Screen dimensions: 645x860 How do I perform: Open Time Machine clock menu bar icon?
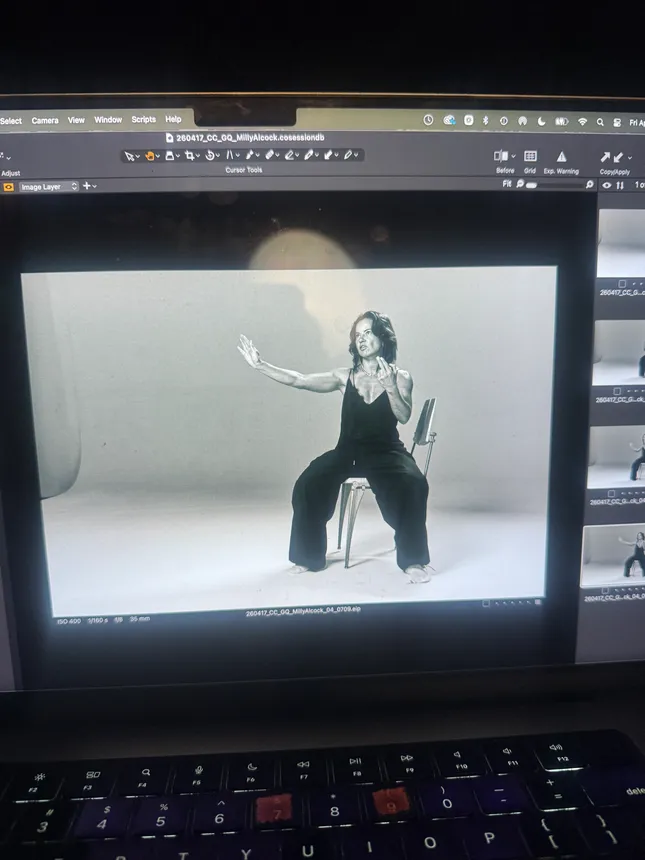(x=428, y=120)
